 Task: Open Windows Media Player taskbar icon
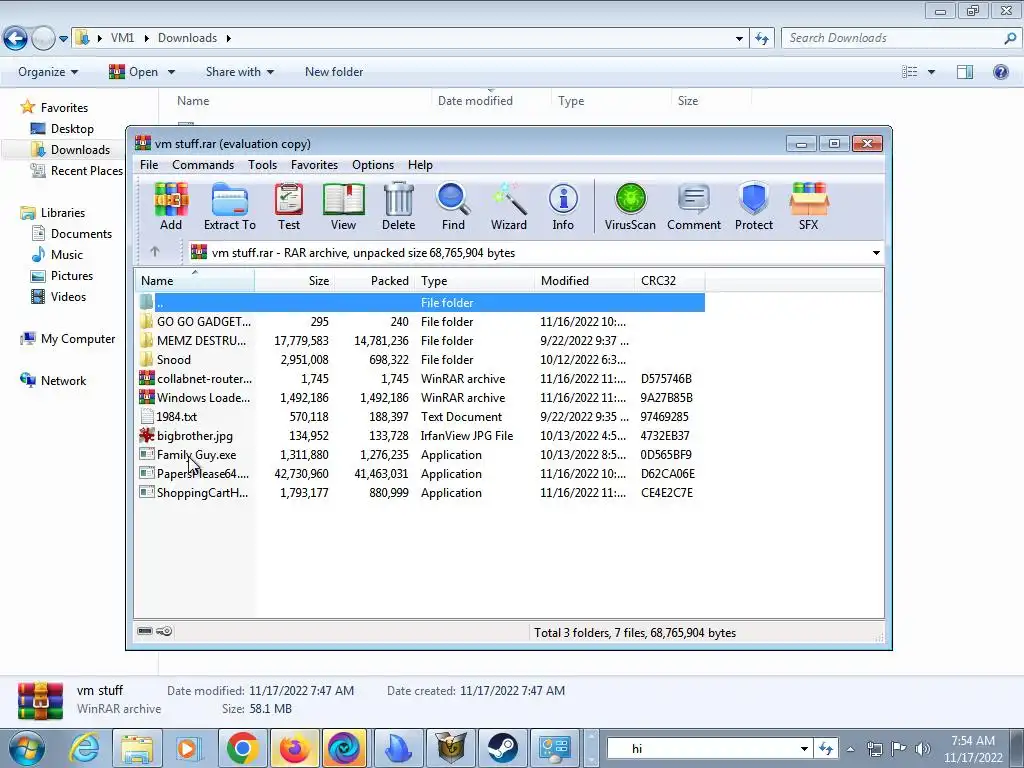pyautogui.click(x=188, y=748)
